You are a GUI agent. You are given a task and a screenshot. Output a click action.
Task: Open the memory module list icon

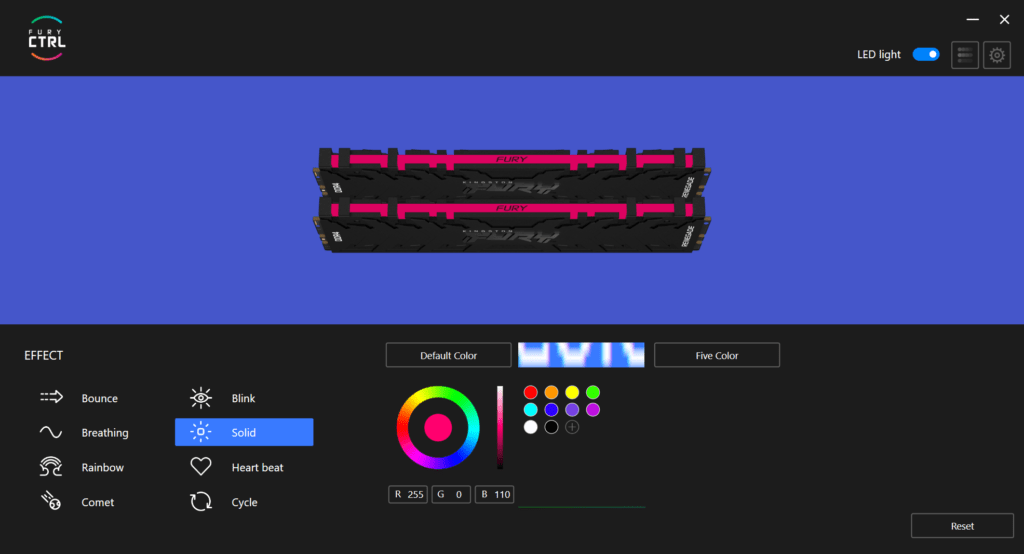pos(965,55)
